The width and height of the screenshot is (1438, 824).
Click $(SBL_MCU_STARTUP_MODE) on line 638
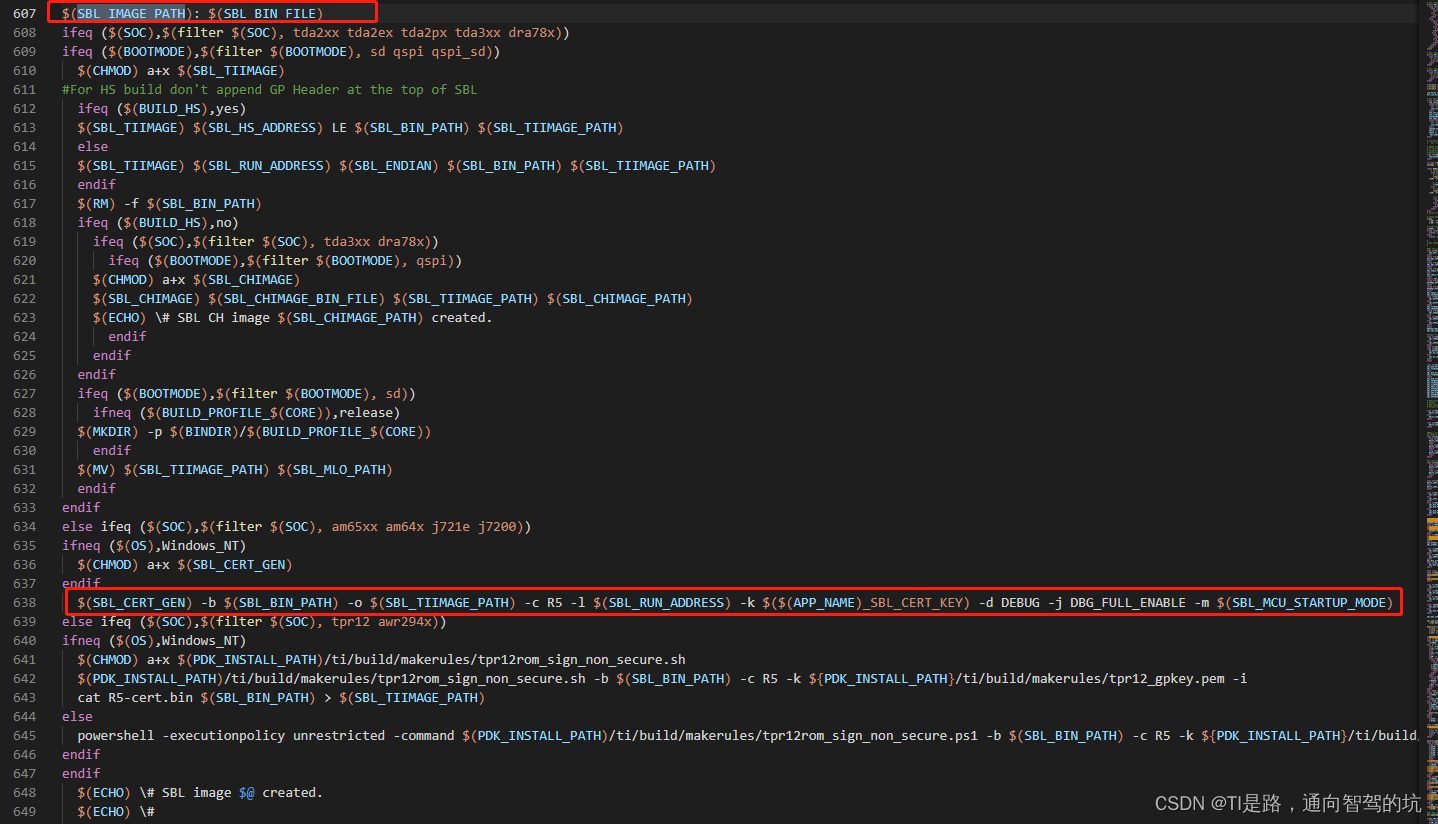click(x=1305, y=602)
